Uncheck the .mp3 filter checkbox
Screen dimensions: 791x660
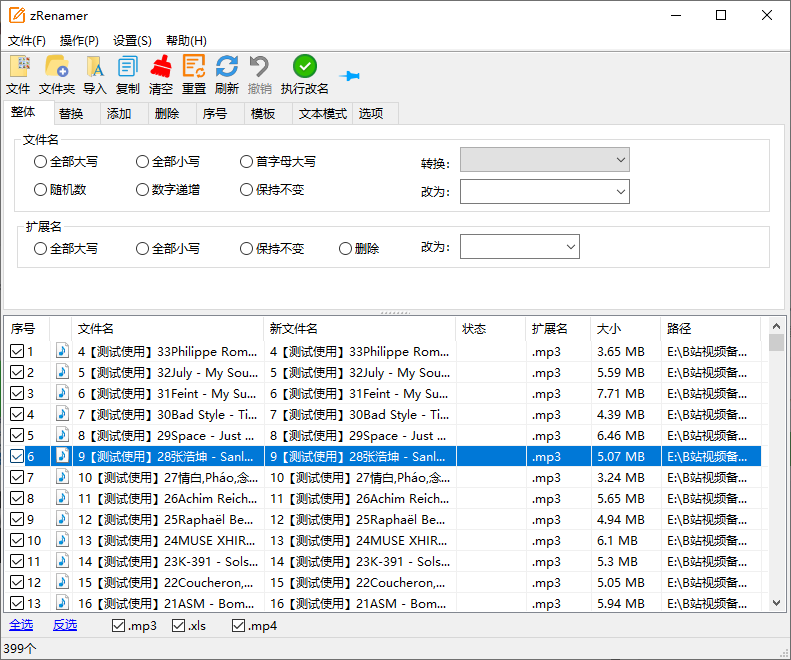coord(119,626)
